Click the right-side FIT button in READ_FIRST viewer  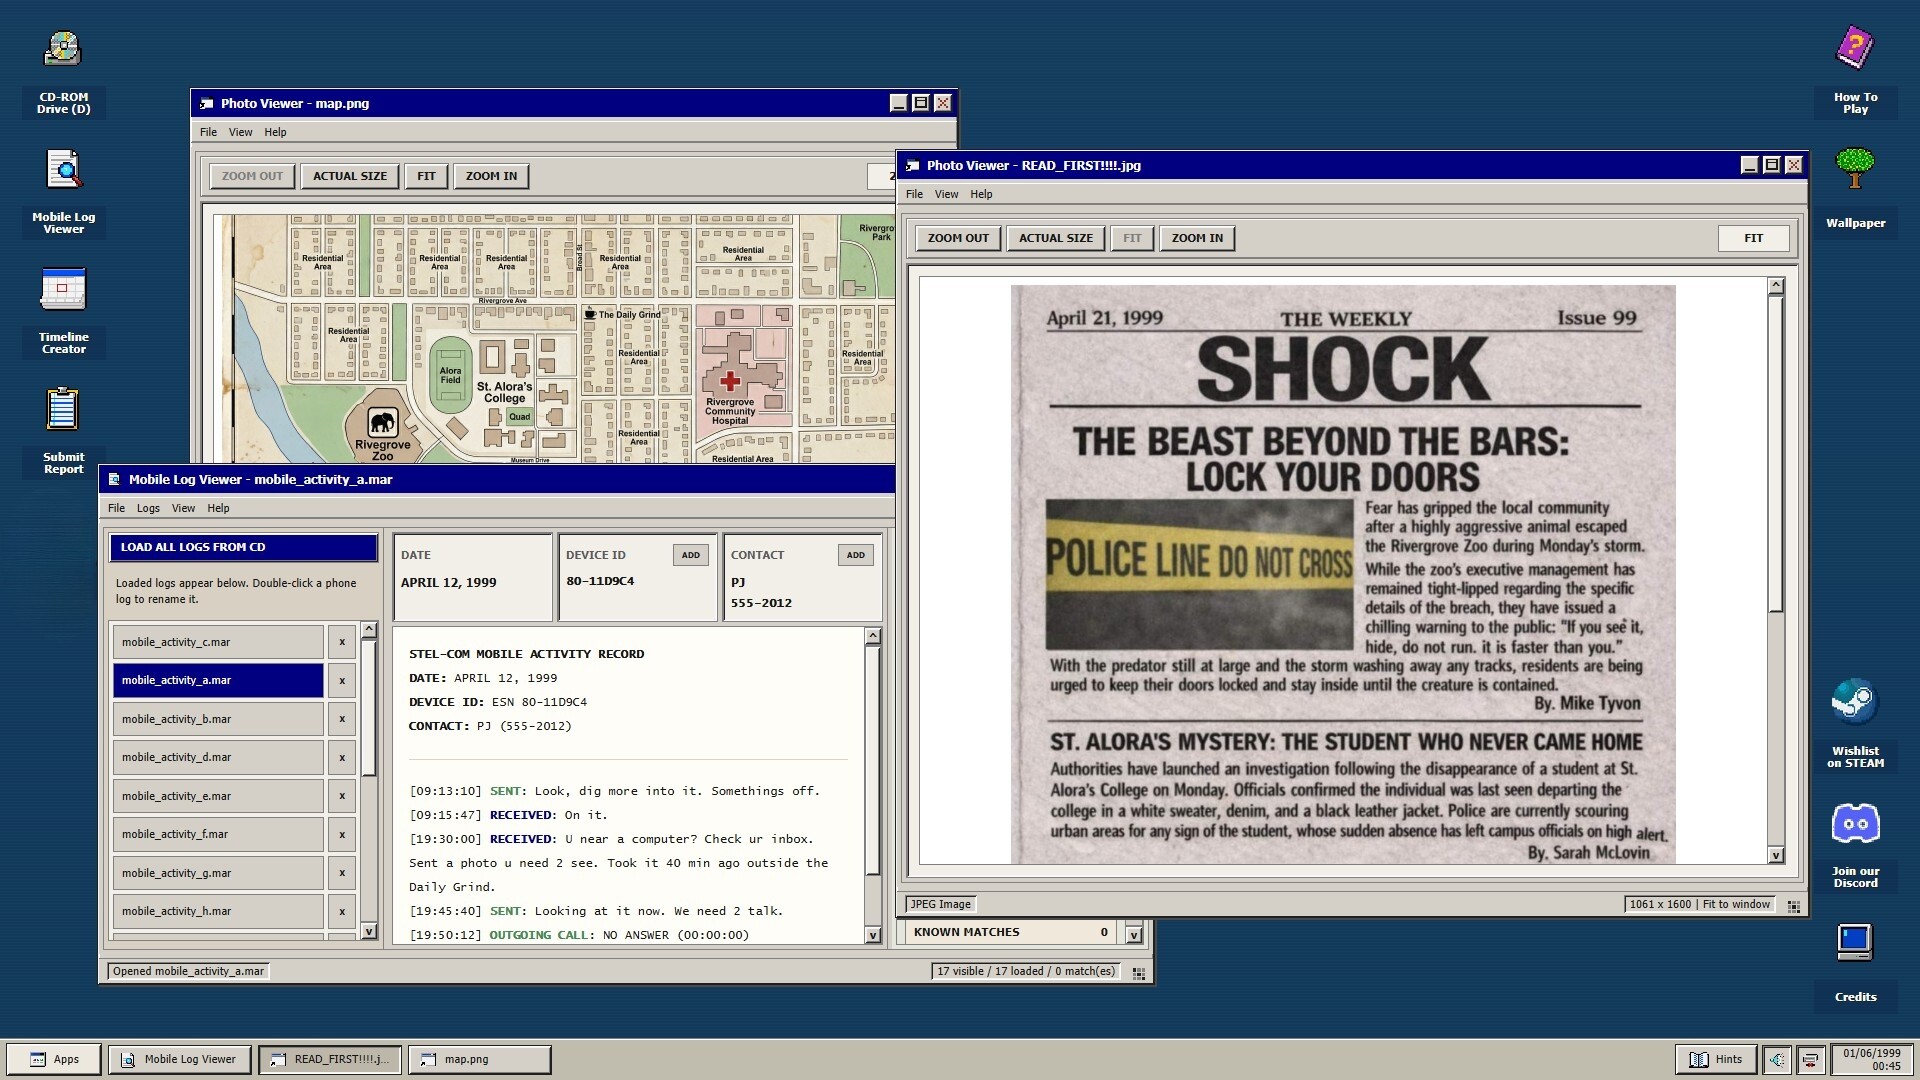[x=1753, y=238]
